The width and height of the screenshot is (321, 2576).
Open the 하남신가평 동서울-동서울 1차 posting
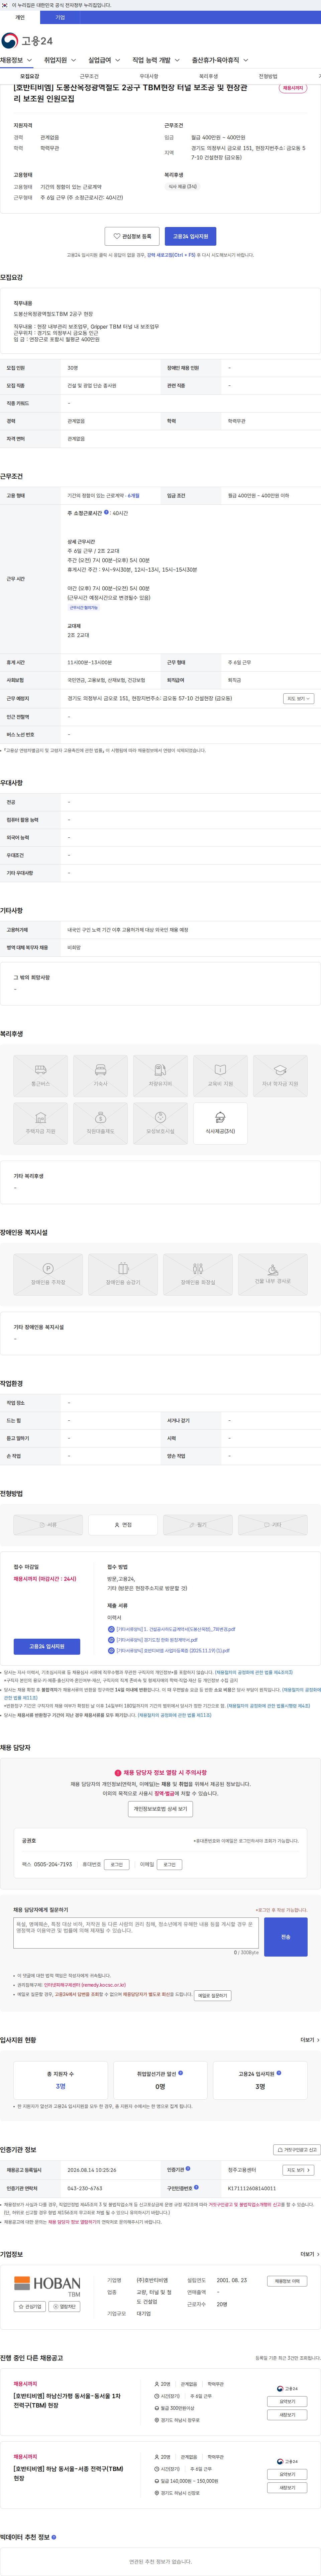point(67,2400)
